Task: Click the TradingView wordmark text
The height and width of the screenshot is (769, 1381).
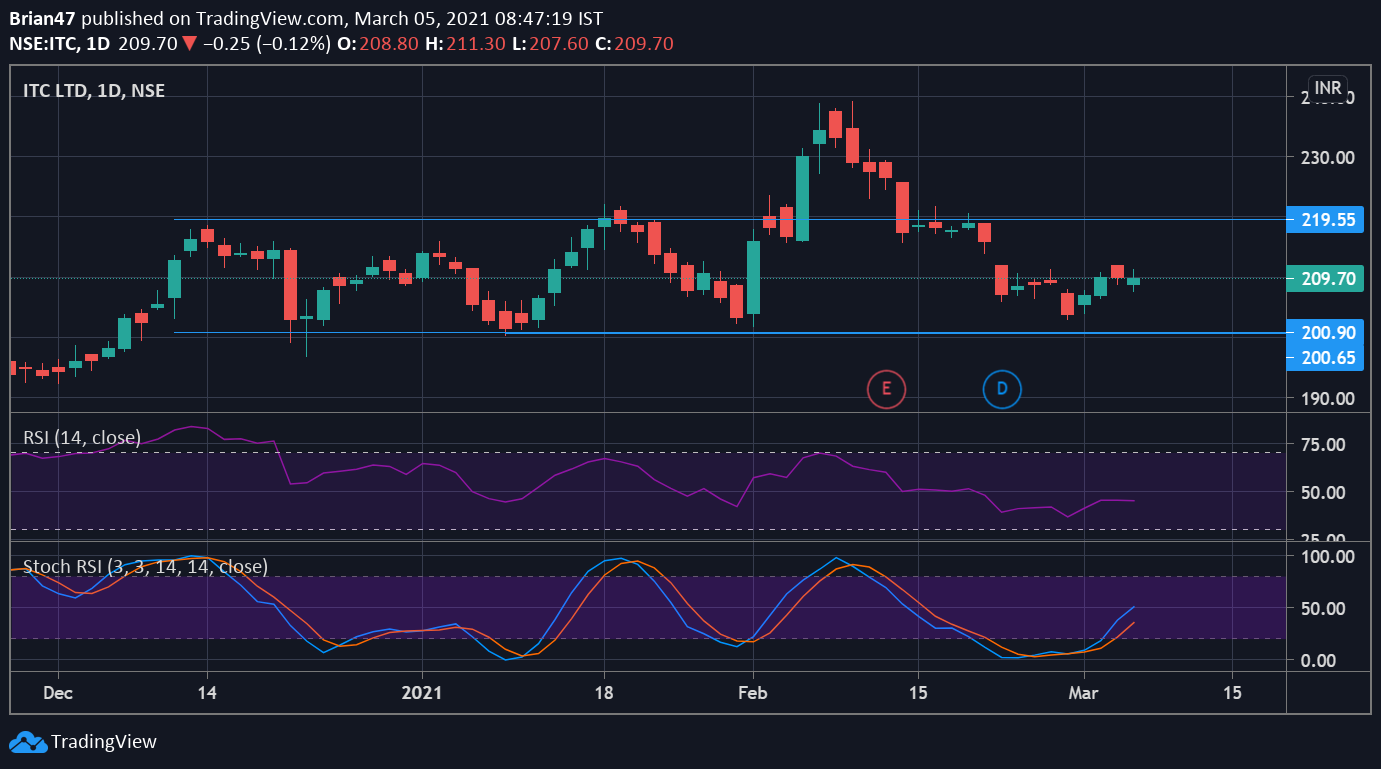Action: 104,742
